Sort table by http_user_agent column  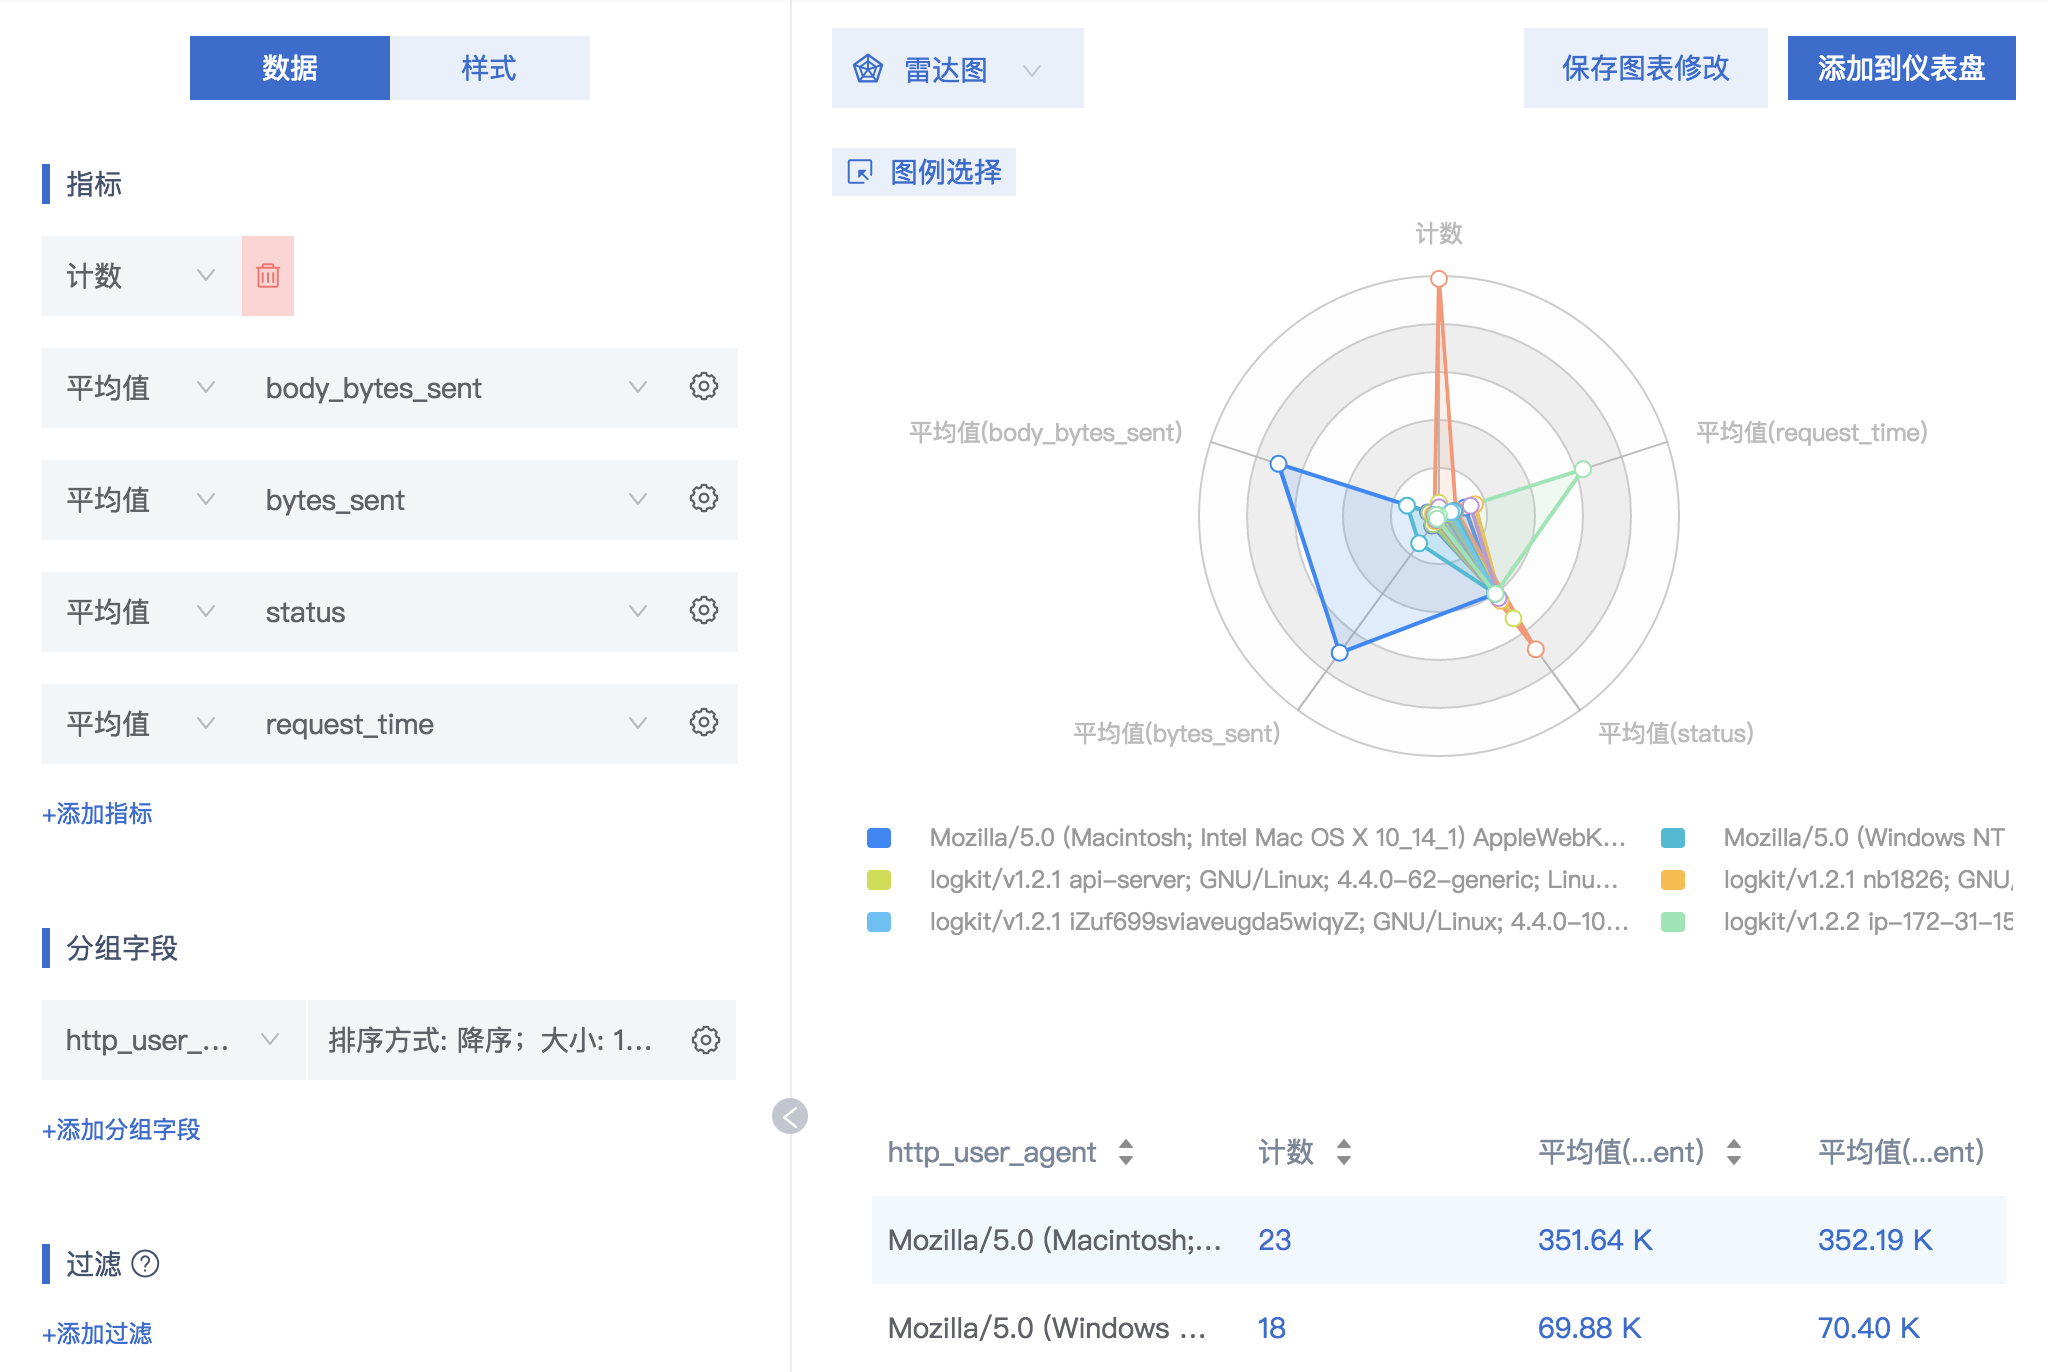(x=1126, y=1152)
